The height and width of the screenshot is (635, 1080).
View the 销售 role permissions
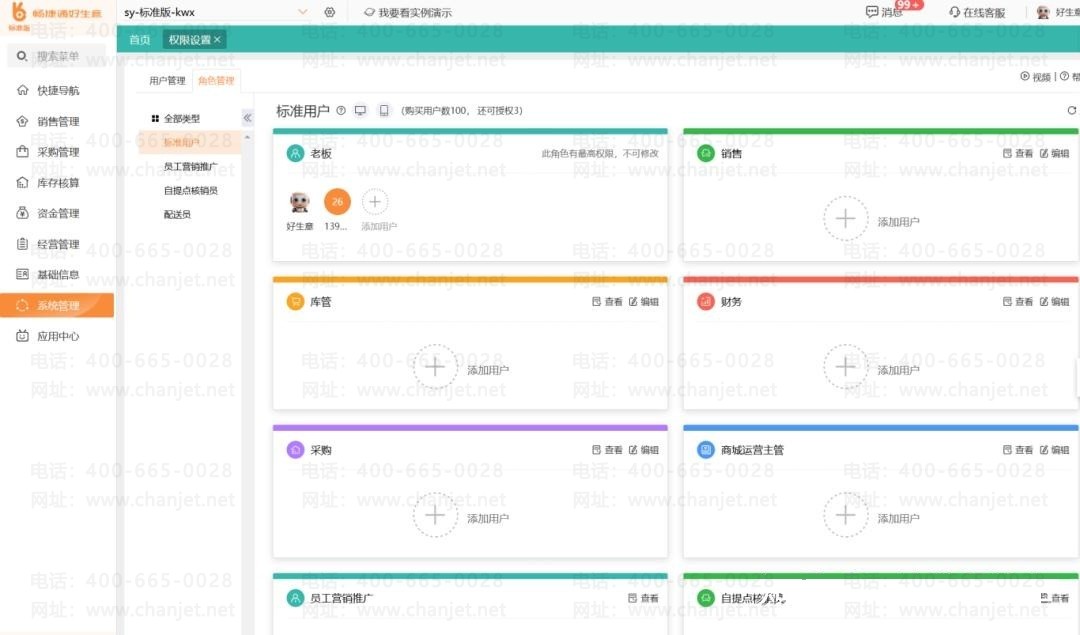click(1017, 154)
